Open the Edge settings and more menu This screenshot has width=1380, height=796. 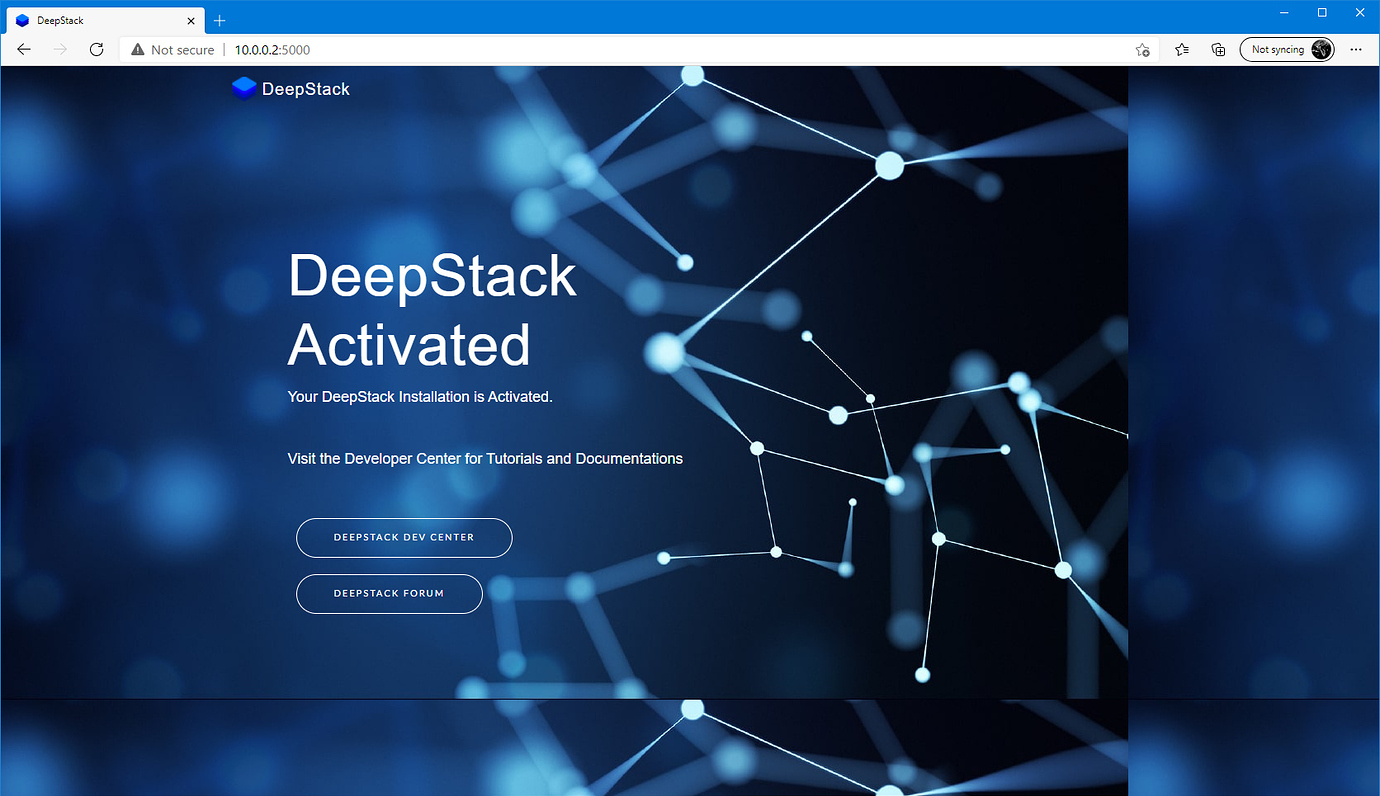point(1356,49)
